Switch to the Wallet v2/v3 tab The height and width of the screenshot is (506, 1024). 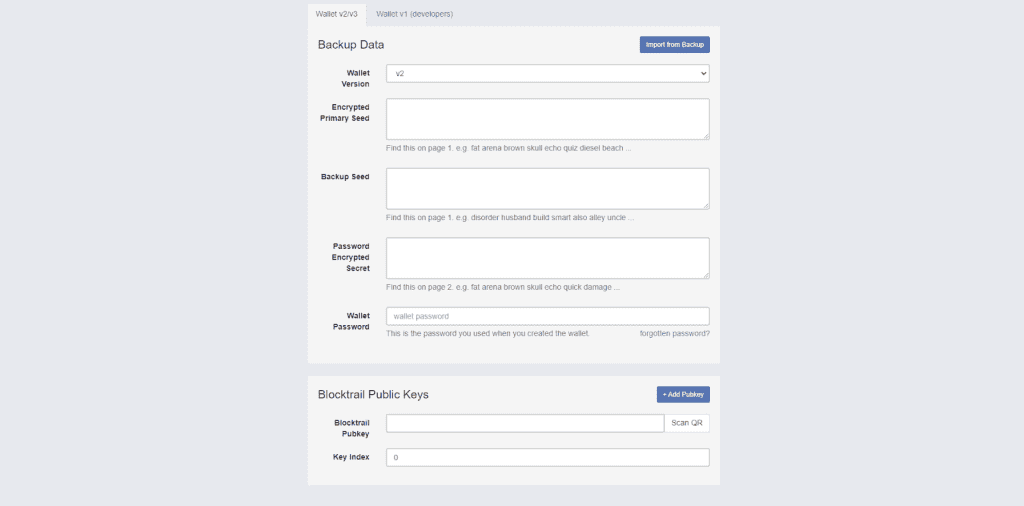pos(336,14)
